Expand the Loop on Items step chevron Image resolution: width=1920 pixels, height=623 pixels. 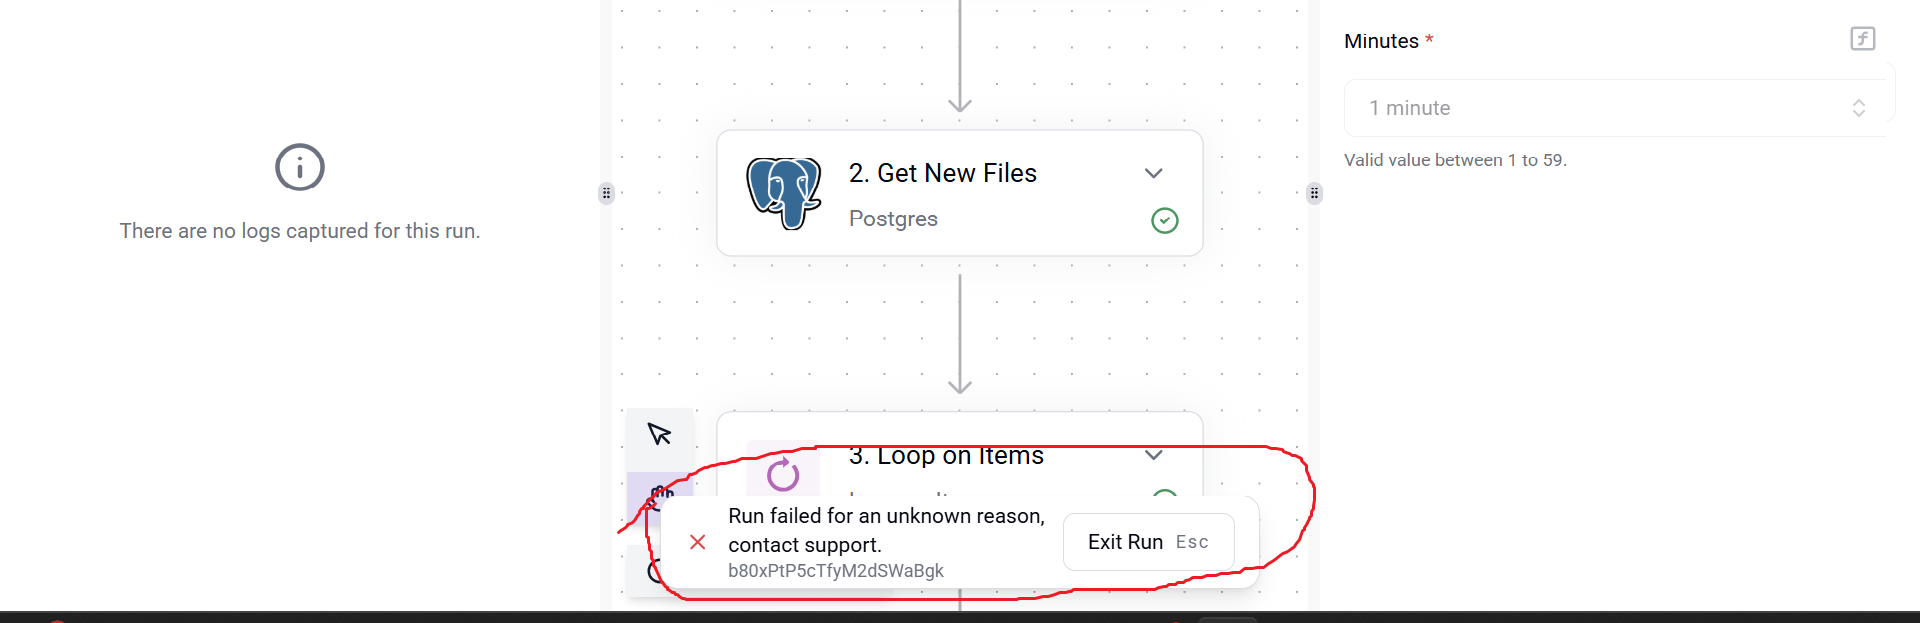[x=1153, y=455]
